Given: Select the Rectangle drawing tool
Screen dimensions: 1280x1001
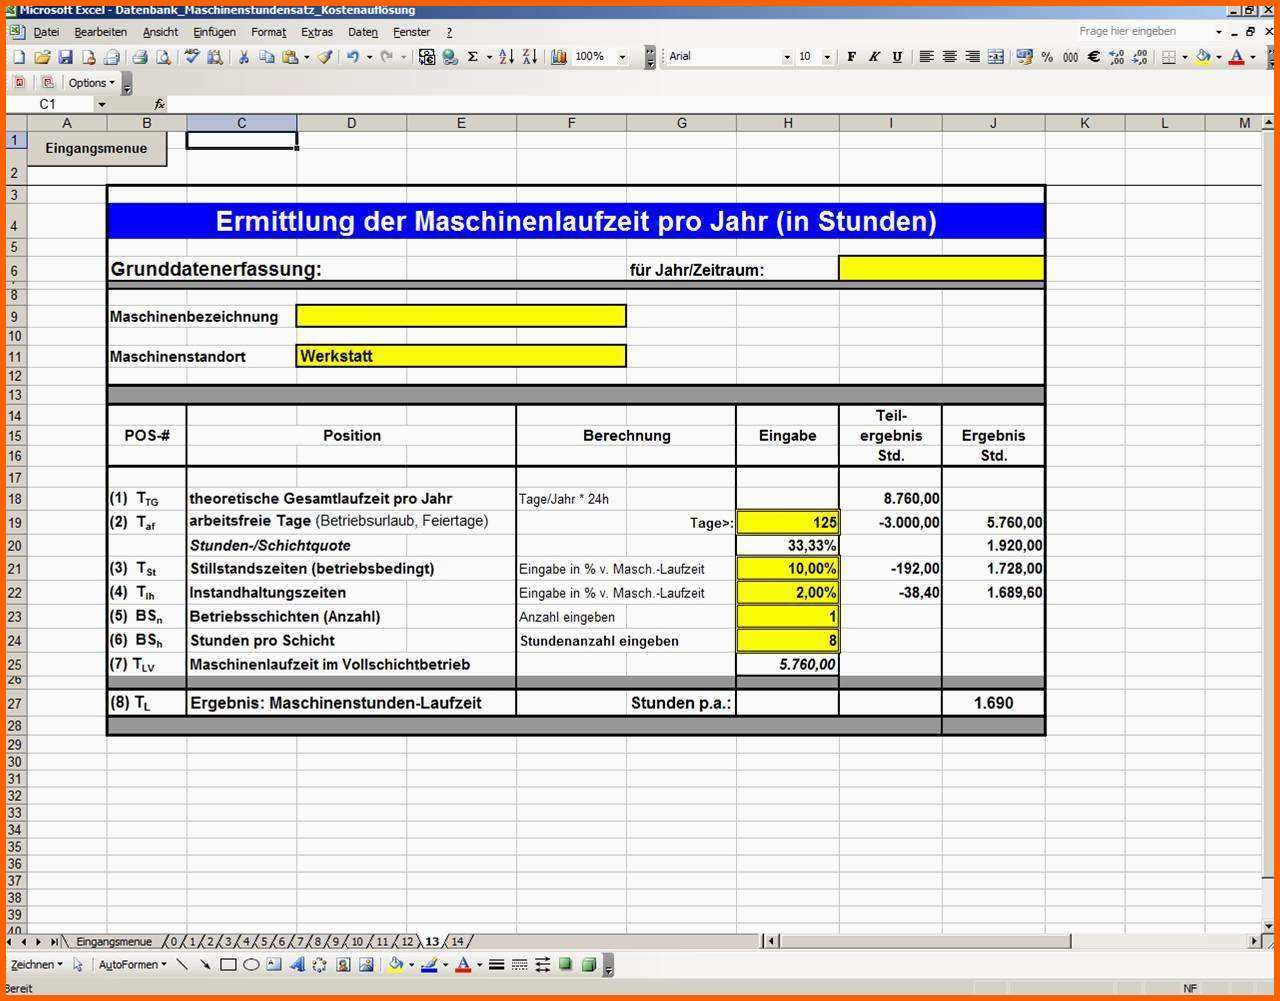Looking at the screenshot, I should click(228, 965).
